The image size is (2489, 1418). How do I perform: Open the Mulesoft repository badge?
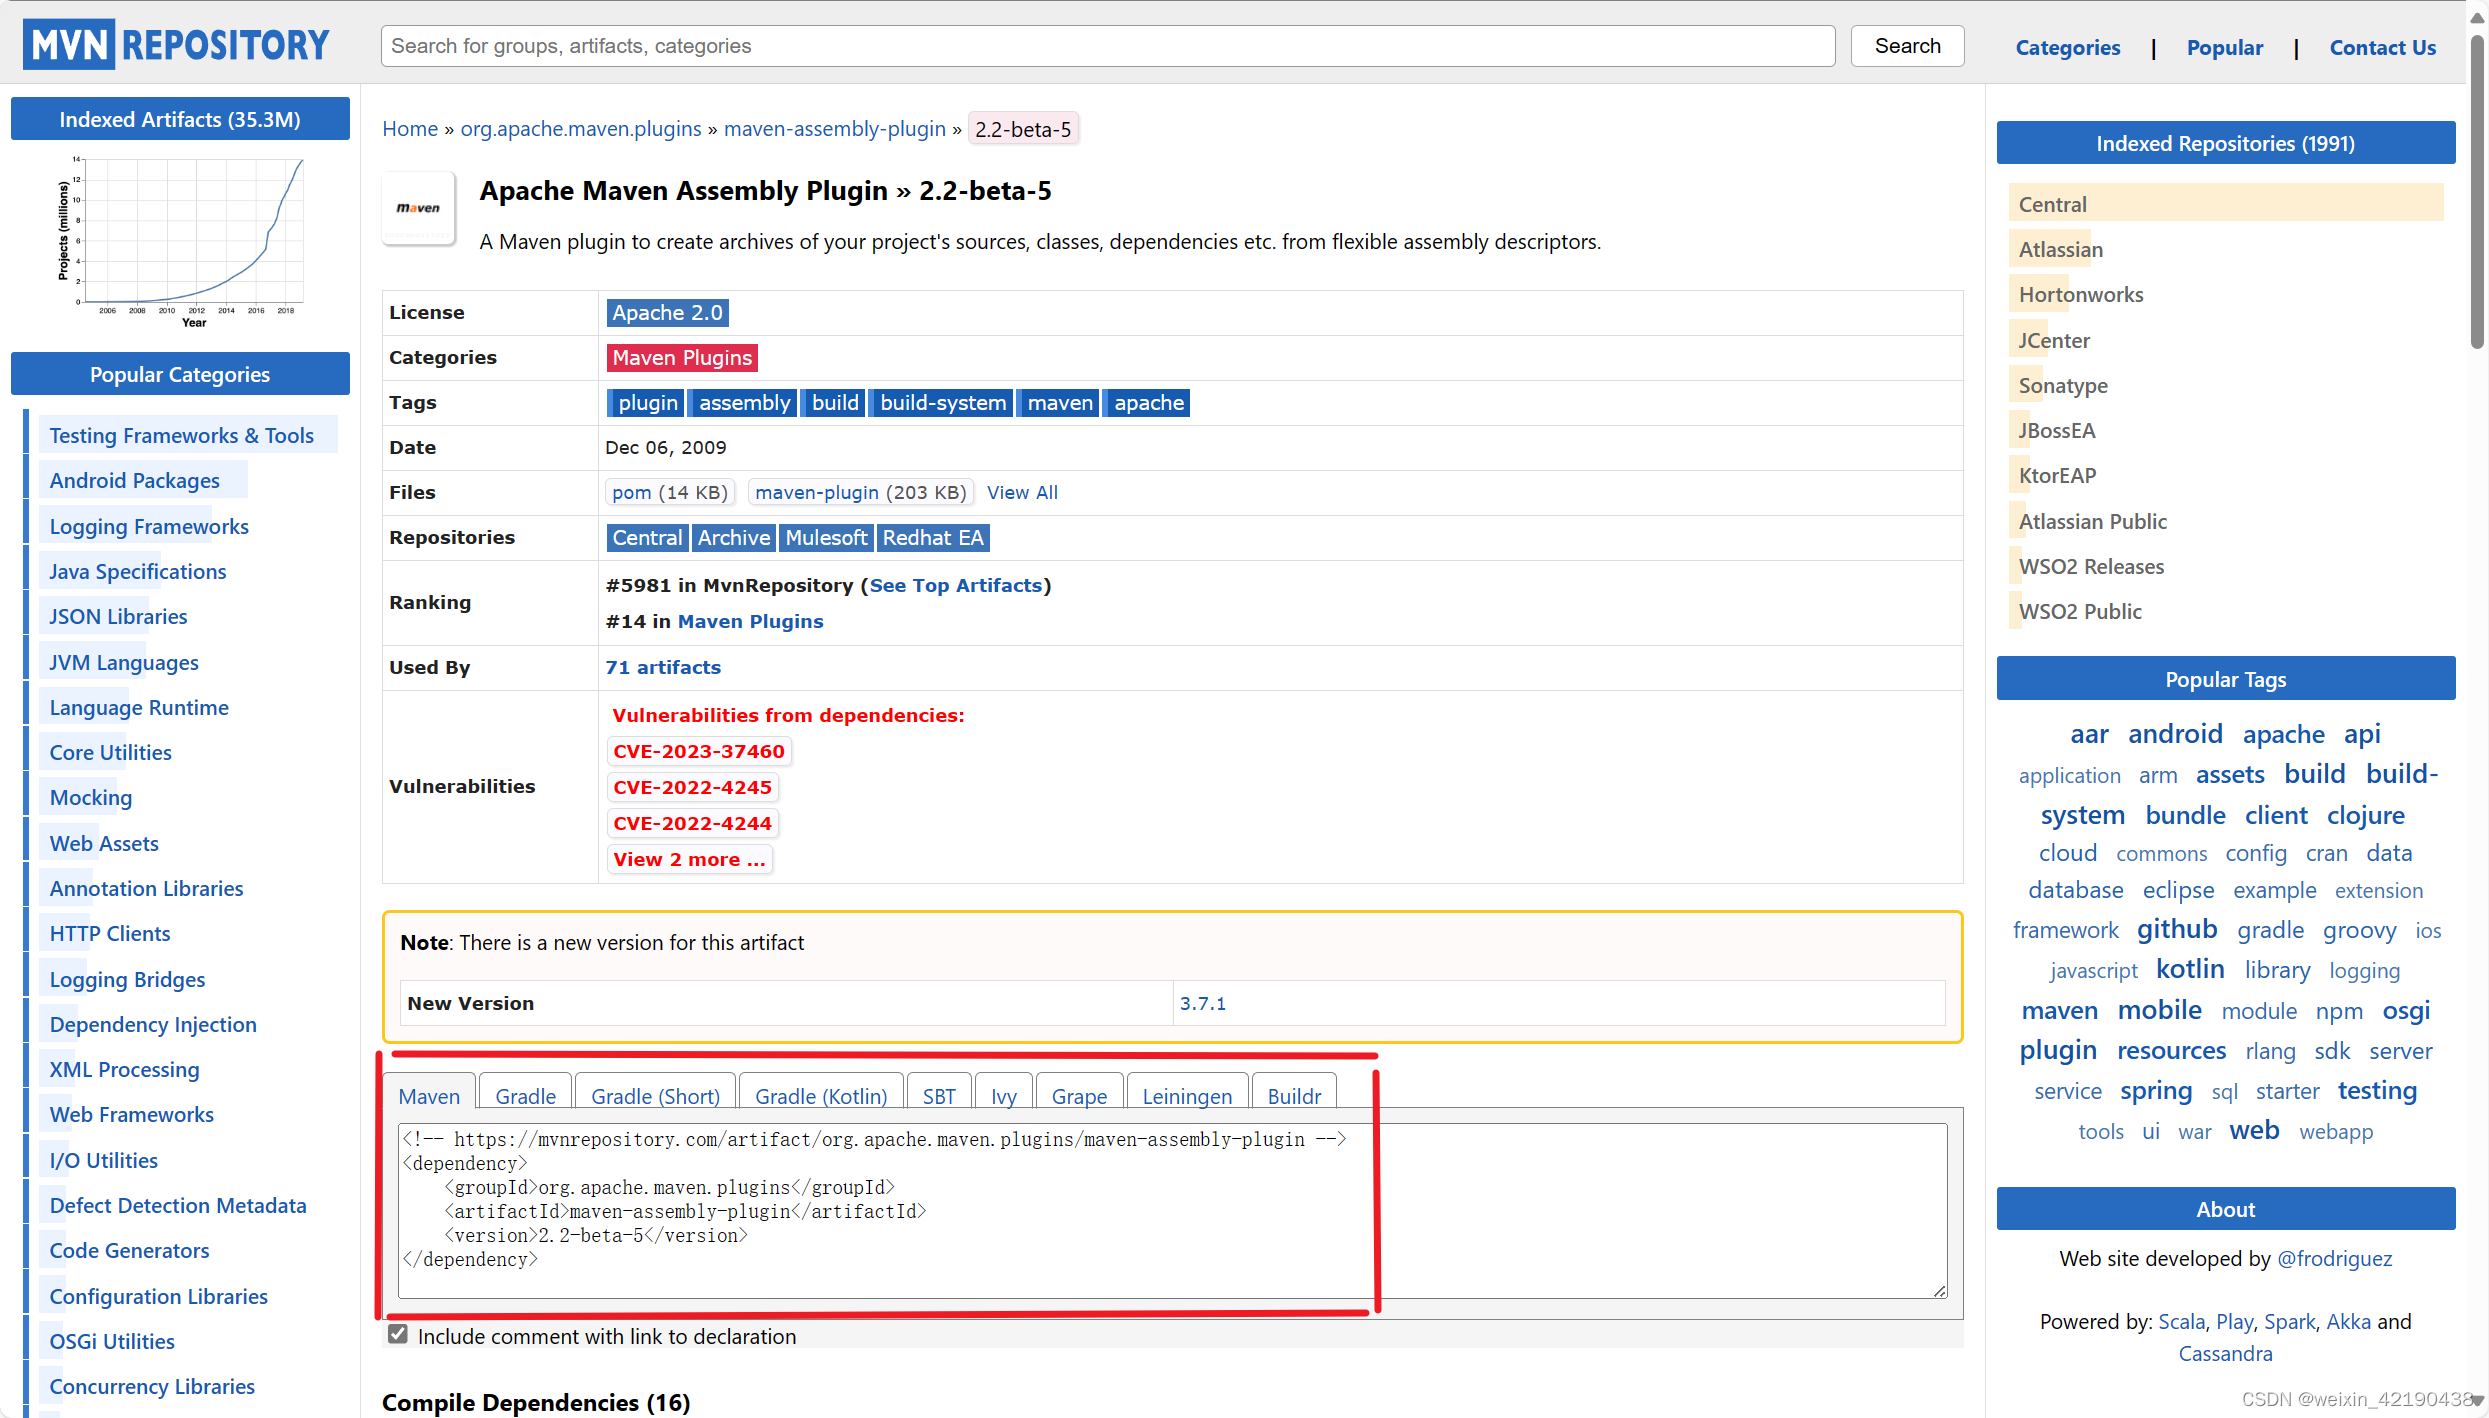(x=826, y=538)
